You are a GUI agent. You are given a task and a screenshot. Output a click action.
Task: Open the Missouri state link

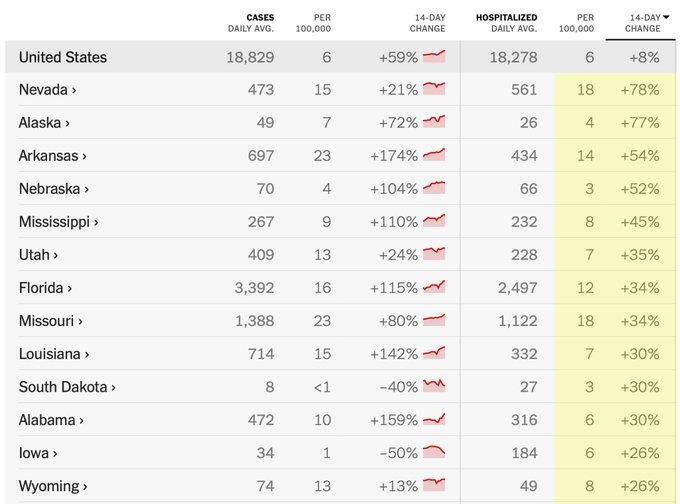click(50, 321)
